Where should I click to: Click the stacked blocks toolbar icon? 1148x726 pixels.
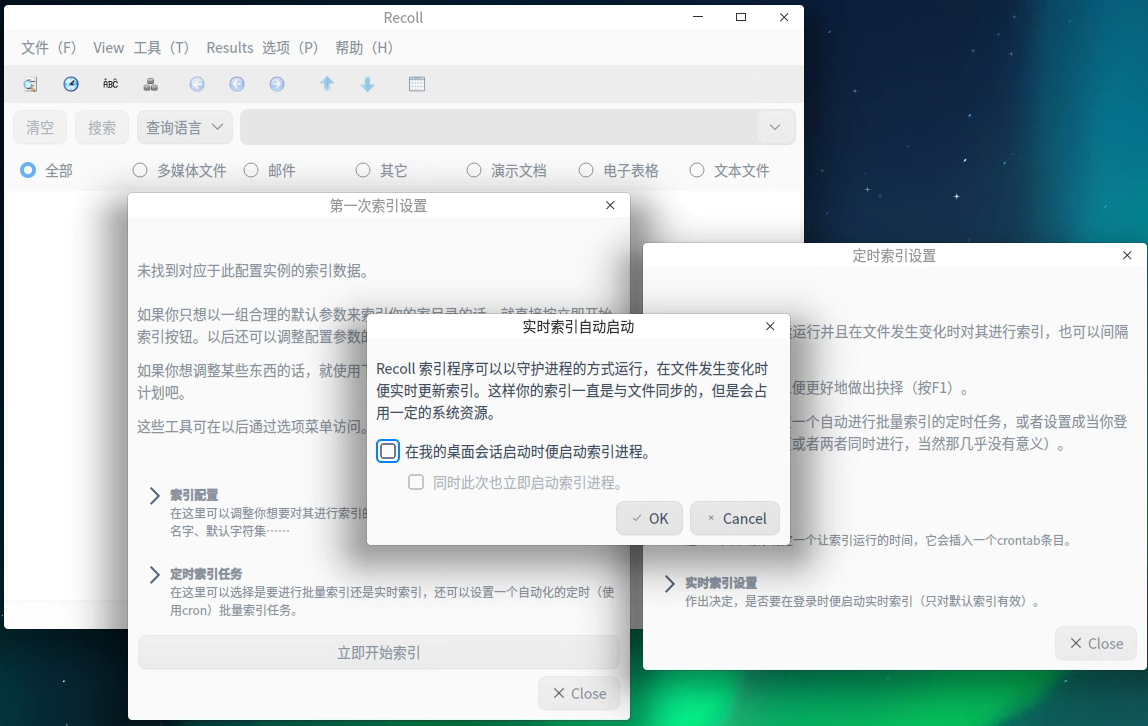pyautogui.click(x=151, y=84)
